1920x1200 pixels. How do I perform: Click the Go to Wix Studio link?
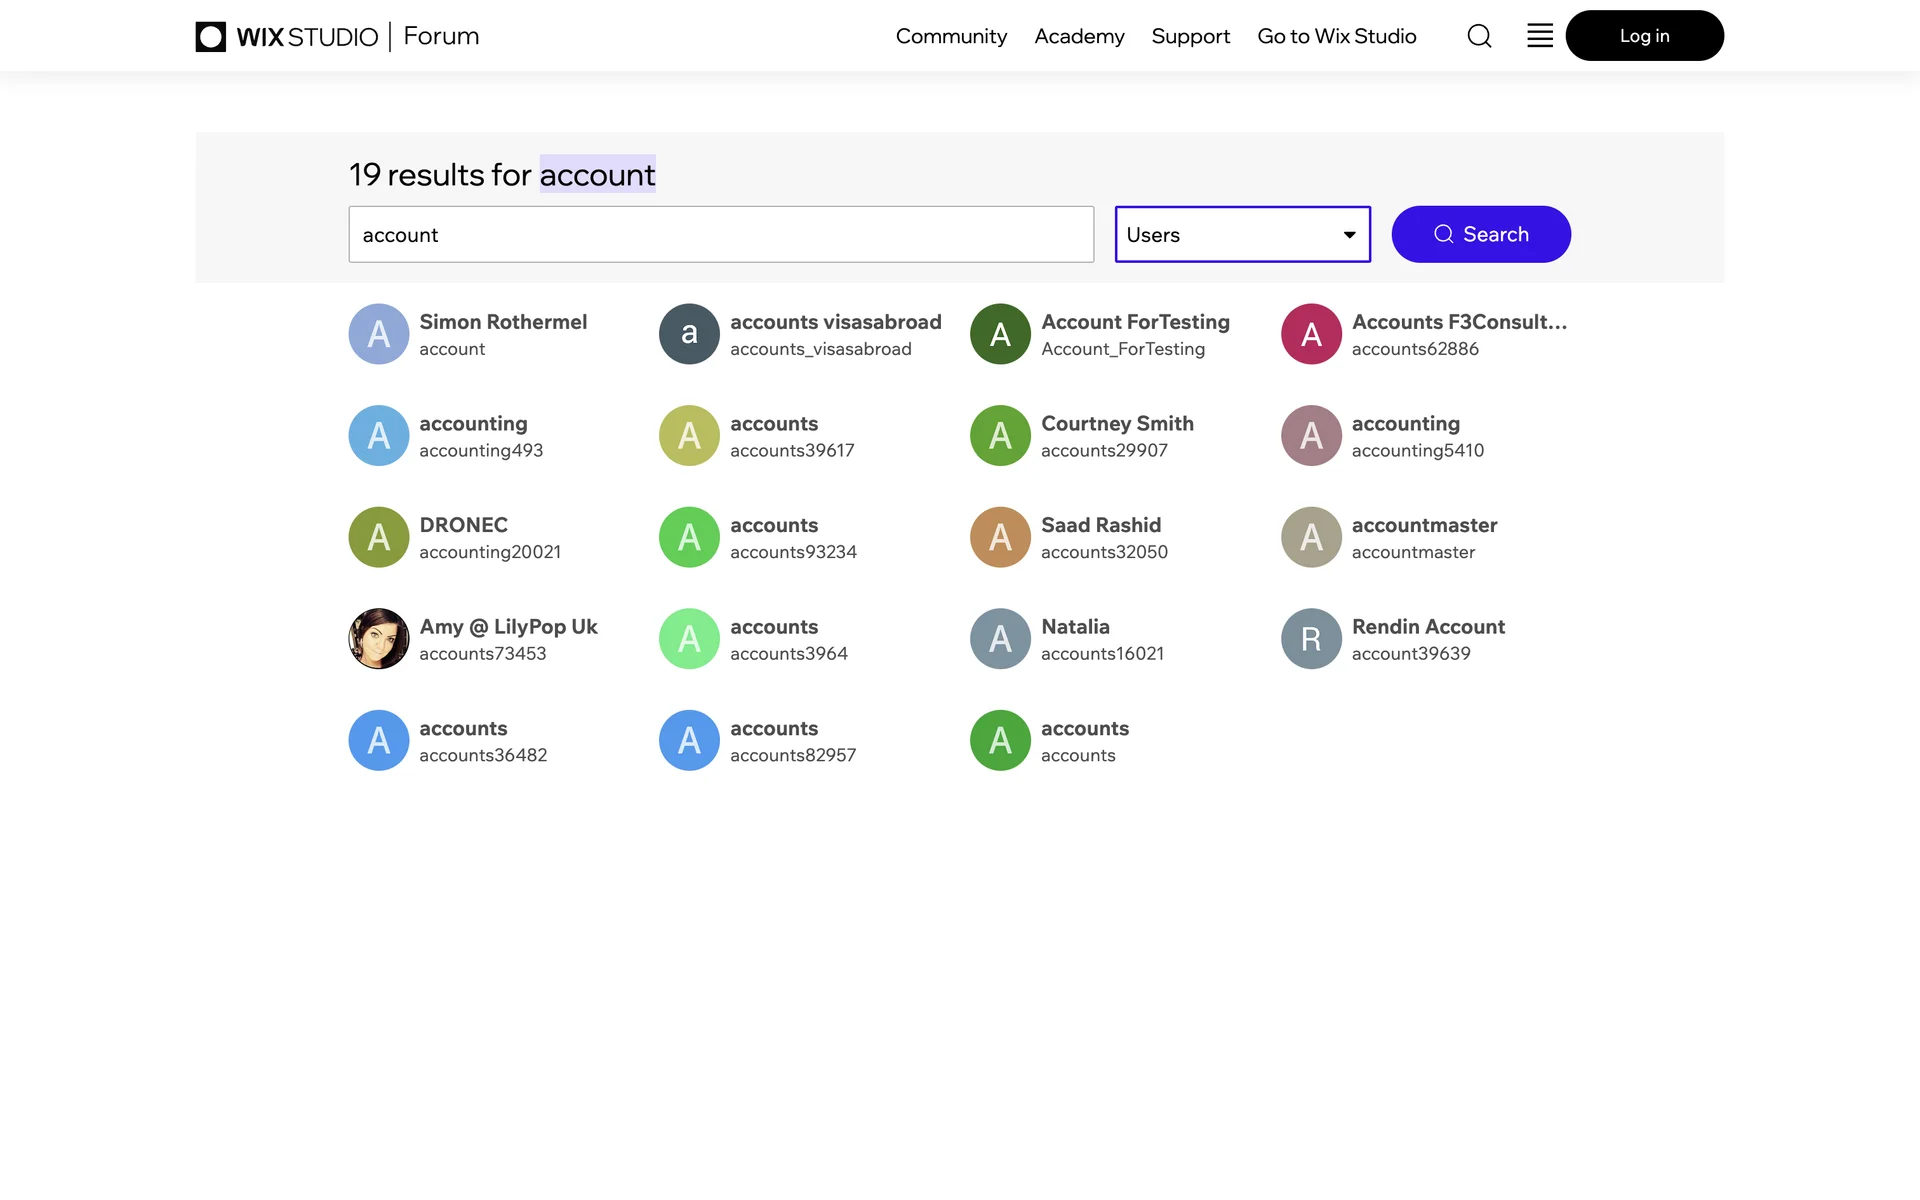(x=1336, y=36)
